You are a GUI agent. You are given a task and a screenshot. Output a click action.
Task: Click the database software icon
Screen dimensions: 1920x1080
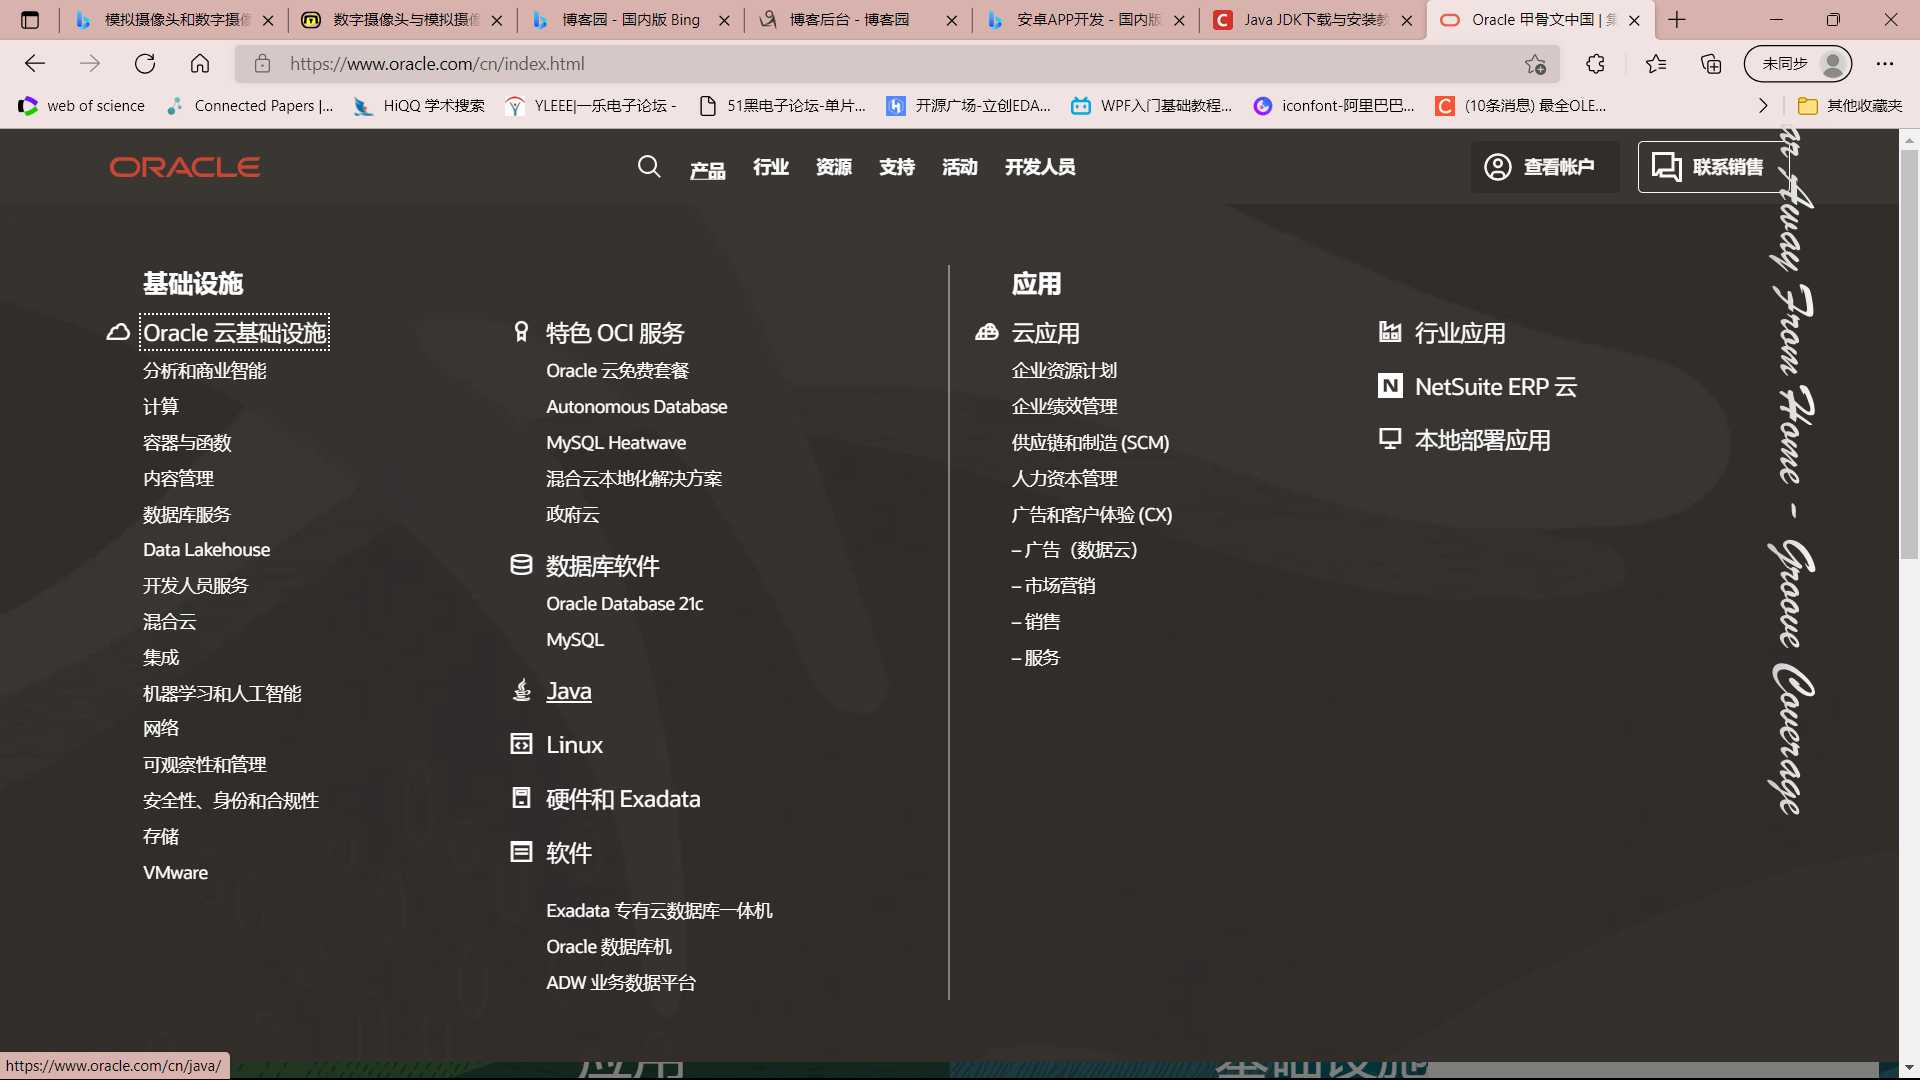[521, 564]
